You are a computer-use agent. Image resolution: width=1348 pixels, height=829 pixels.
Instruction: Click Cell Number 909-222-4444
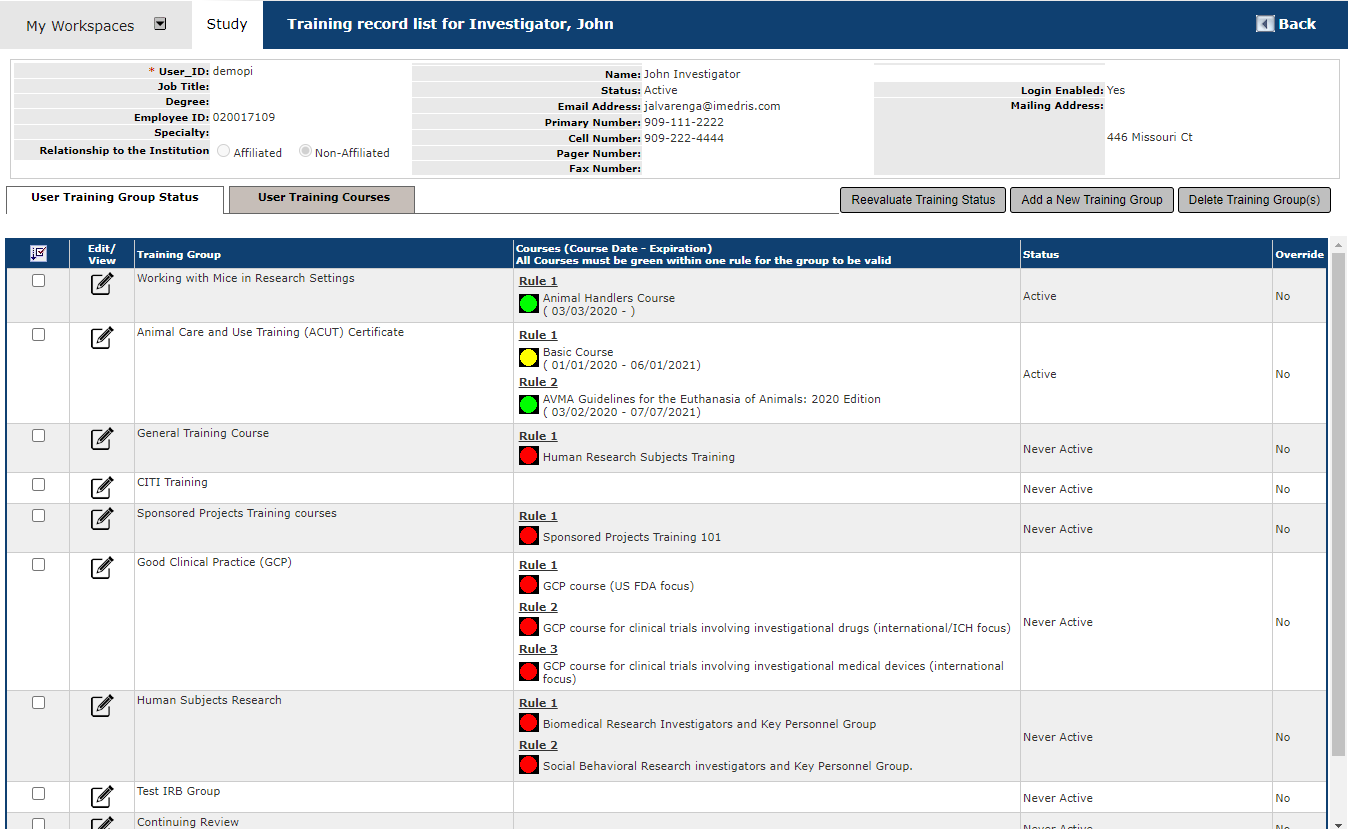point(684,138)
